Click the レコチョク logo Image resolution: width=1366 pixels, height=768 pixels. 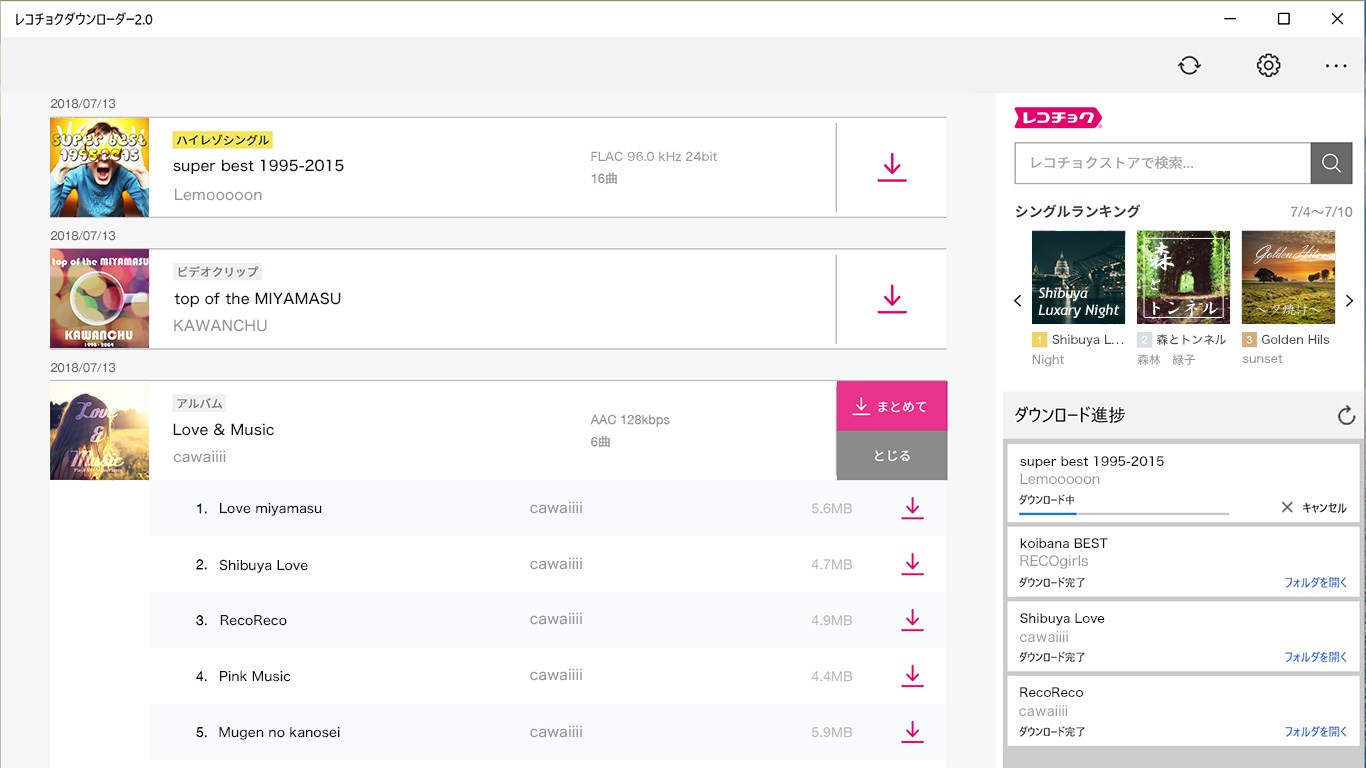pos(1058,118)
